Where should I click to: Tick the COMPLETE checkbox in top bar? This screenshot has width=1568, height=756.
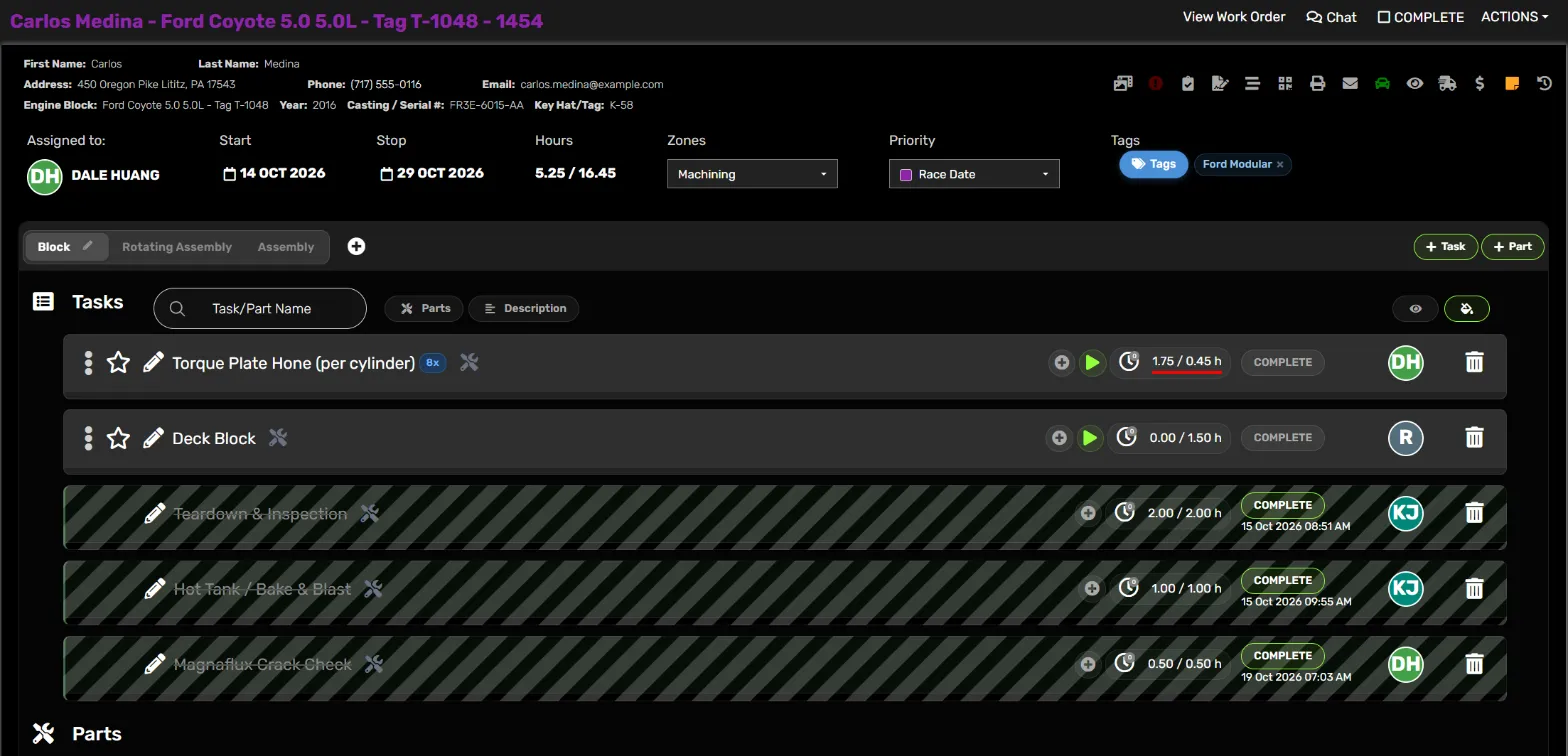(x=1384, y=17)
